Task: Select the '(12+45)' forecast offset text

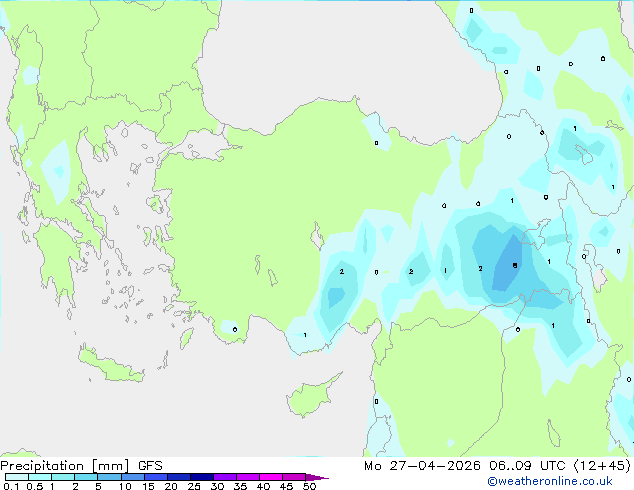Action: 602,466
